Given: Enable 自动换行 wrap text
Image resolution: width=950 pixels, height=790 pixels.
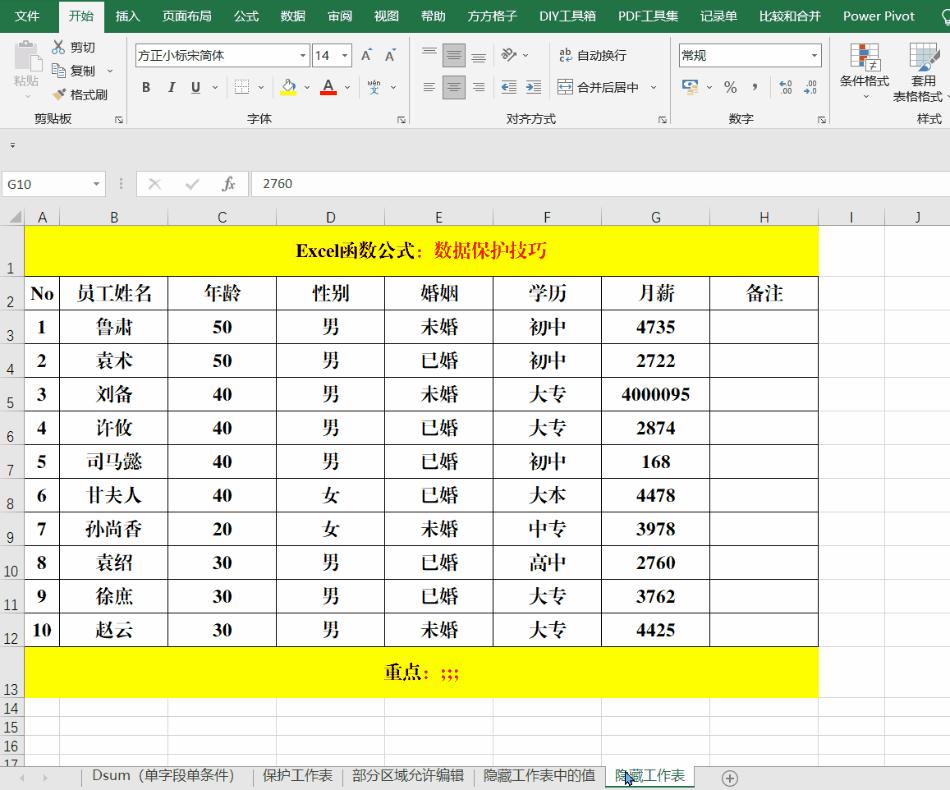Looking at the screenshot, I should (595, 55).
